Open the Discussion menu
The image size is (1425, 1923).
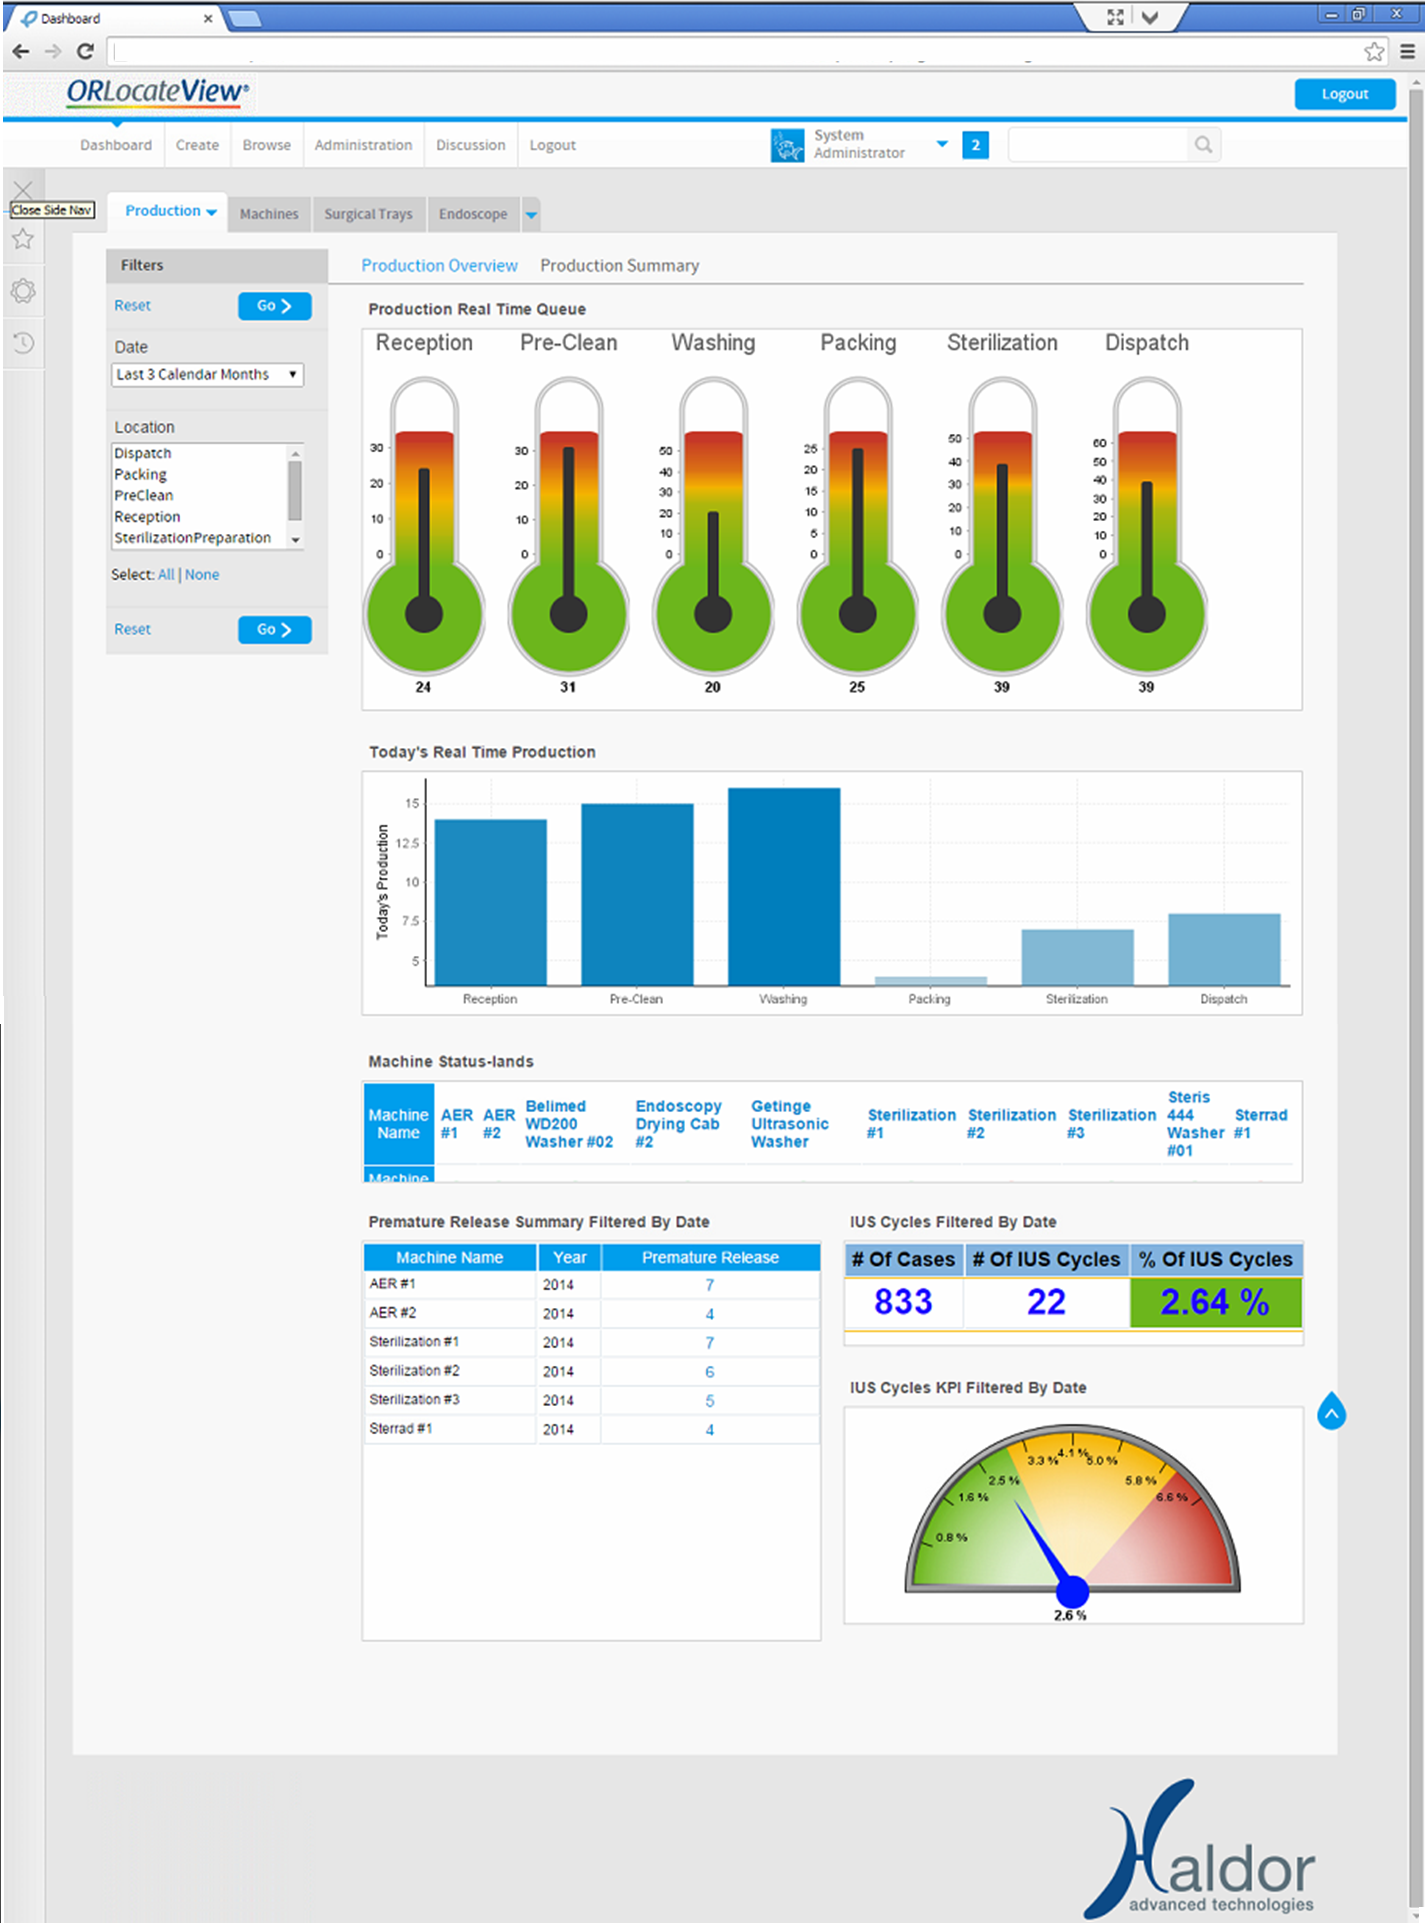[x=470, y=145]
